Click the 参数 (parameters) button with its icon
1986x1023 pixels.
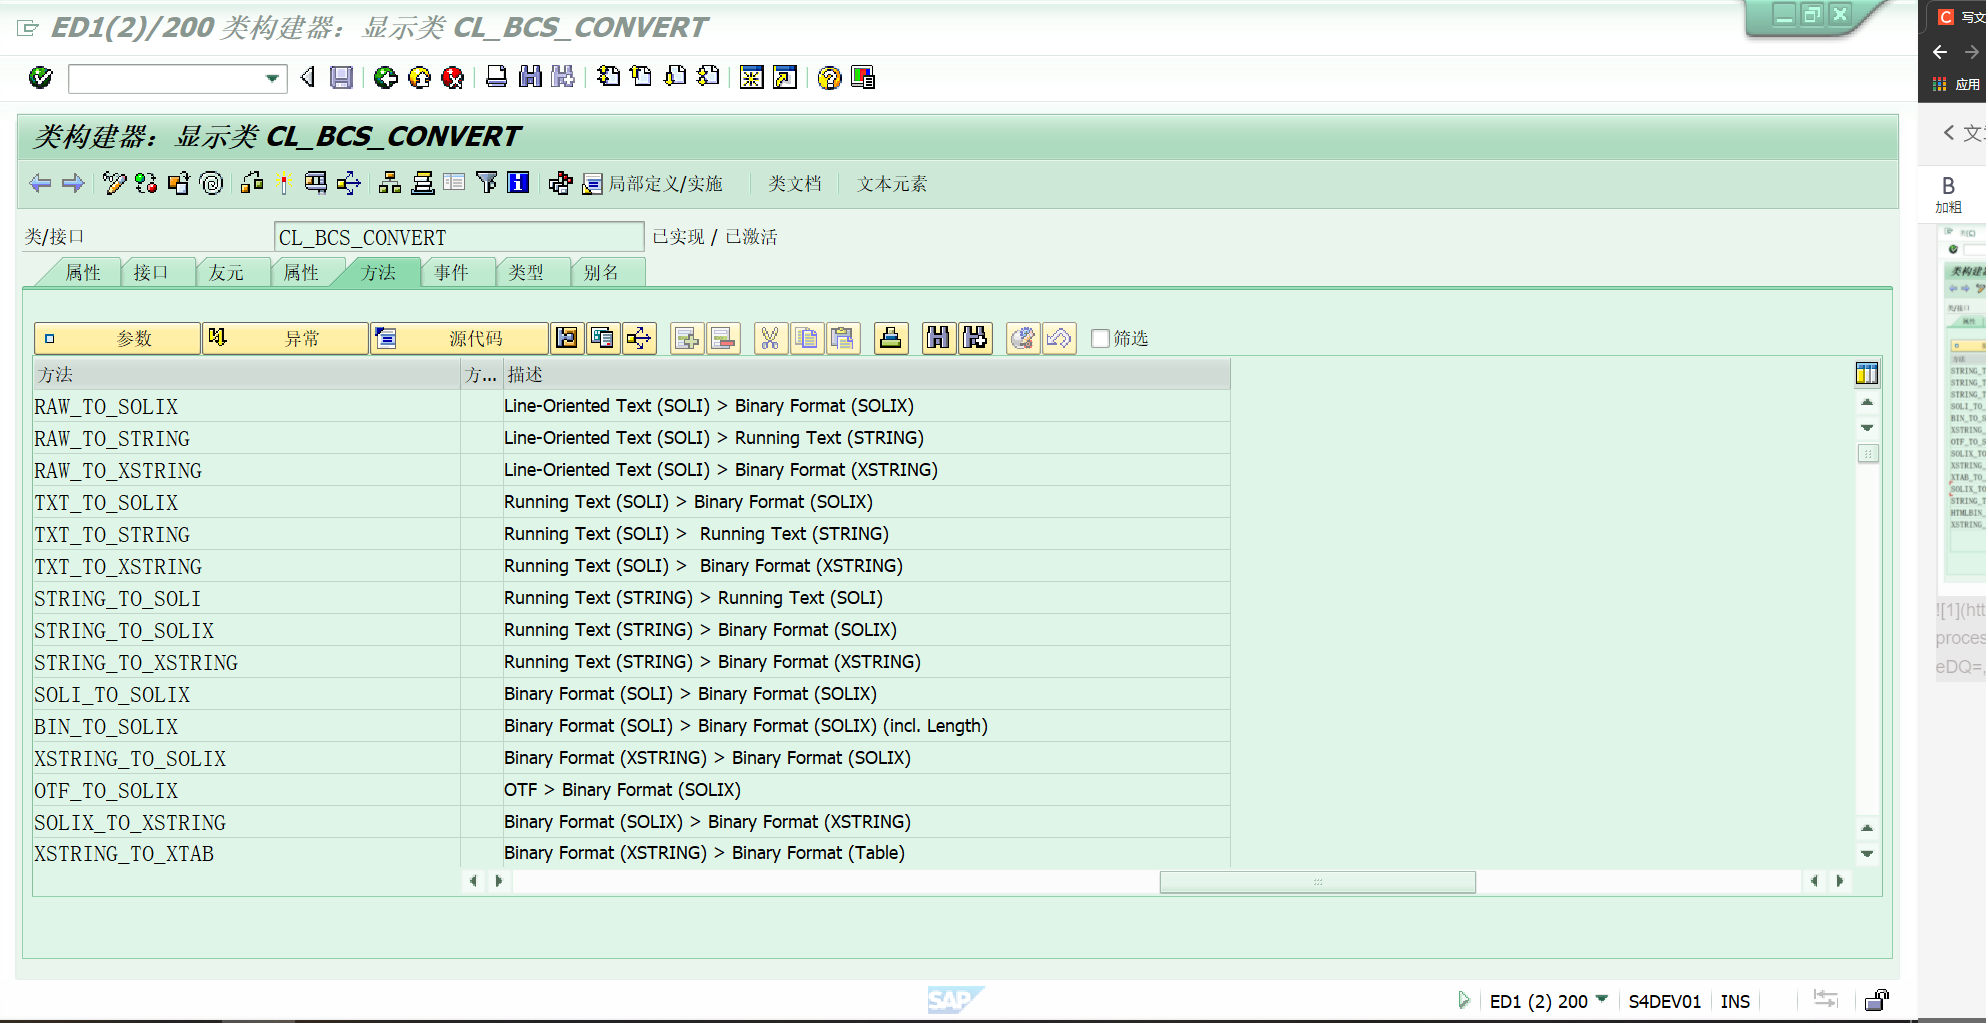[x=115, y=338]
